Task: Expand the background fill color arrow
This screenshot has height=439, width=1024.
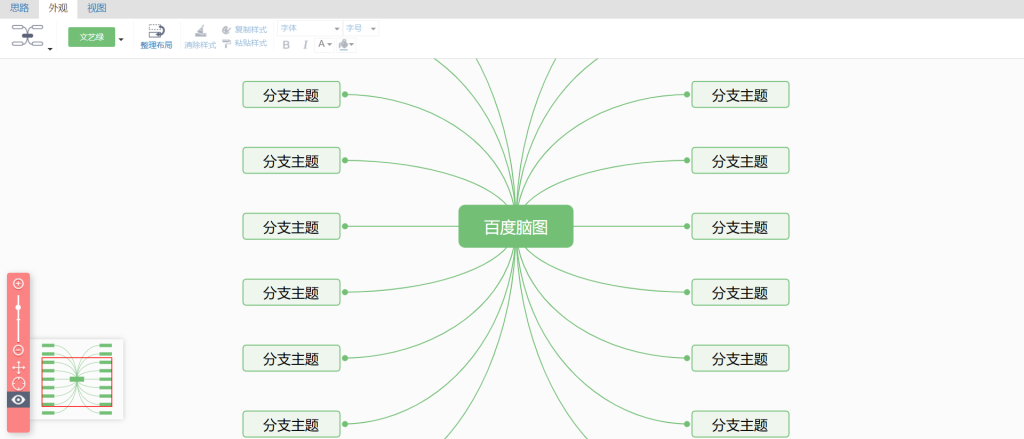Action: pyautogui.click(x=352, y=45)
